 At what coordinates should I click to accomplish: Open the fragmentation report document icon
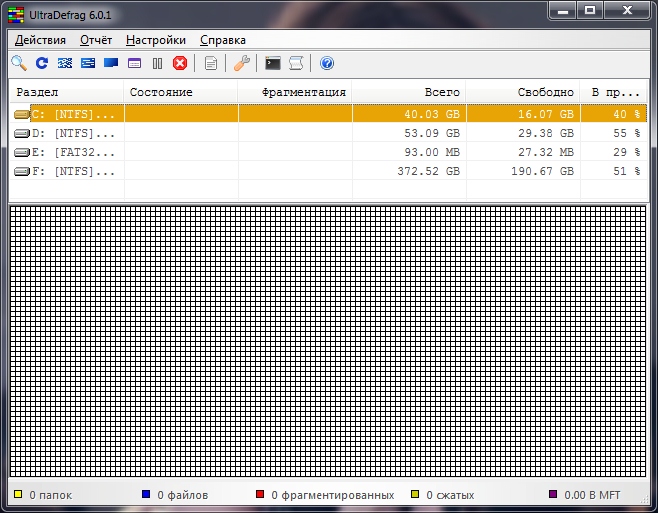point(211,63)
